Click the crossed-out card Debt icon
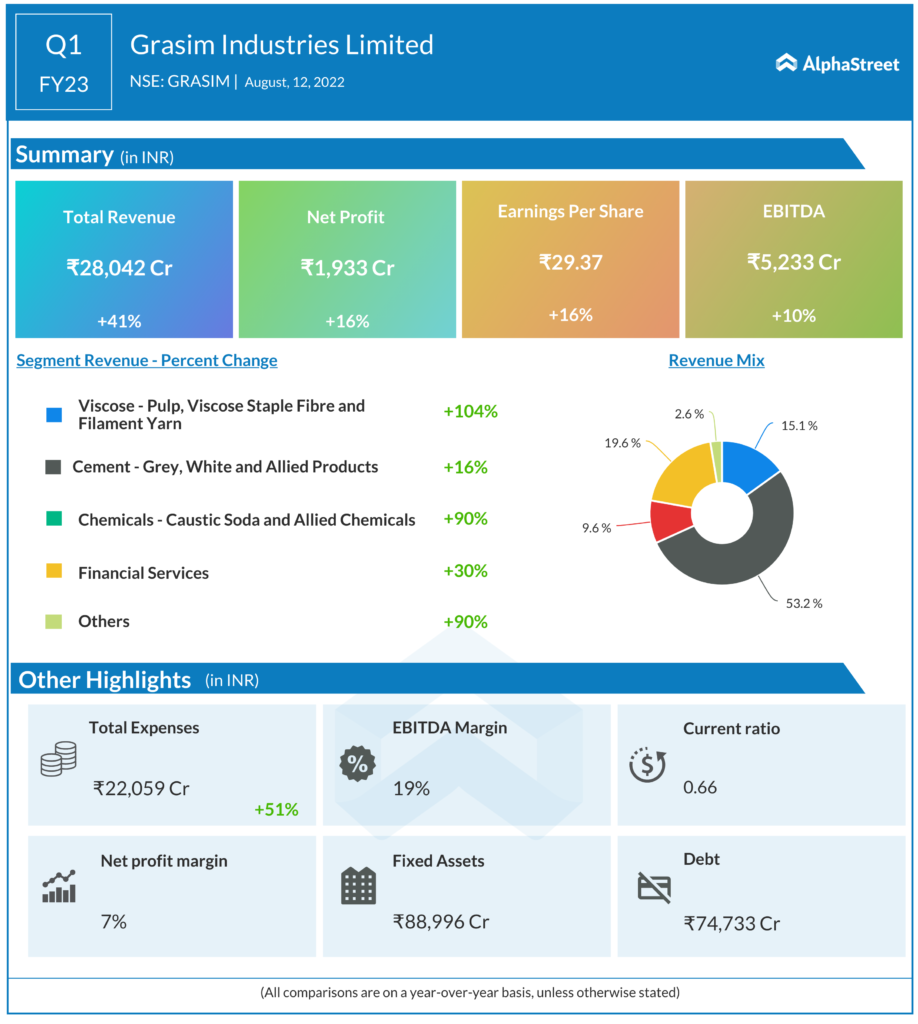 click(654, 886)
